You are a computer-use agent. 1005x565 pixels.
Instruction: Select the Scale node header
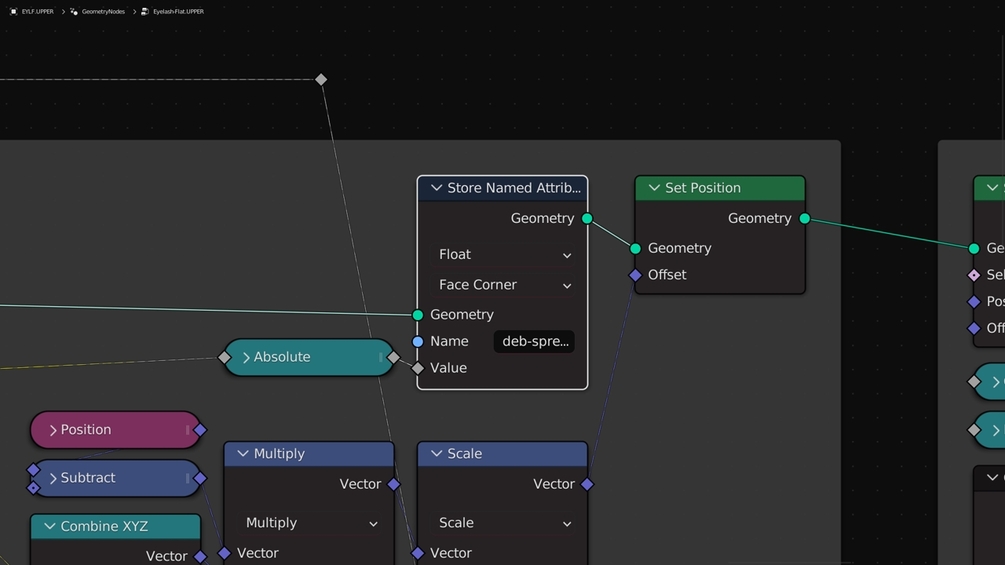pyautogui.click(x=502, y=454)
